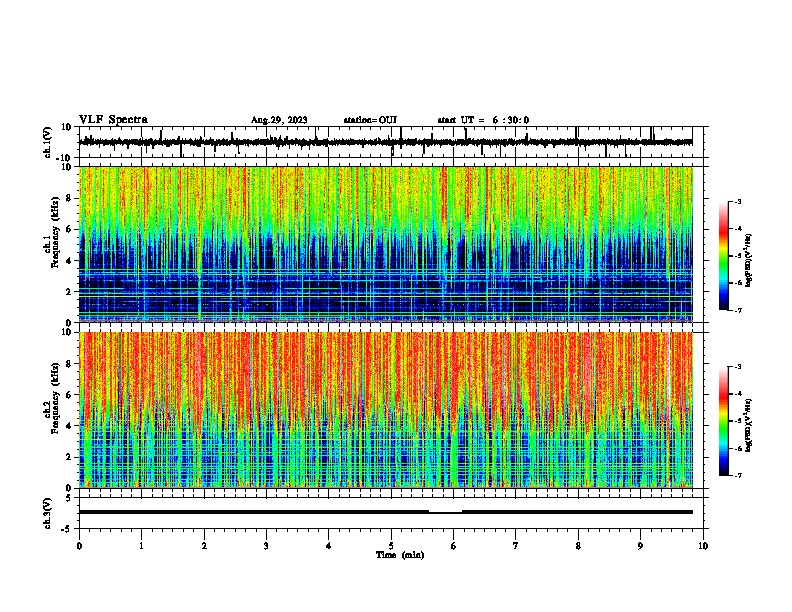The width and height of the screenshot is (792, 612).
Task: Click the ch.1 colorbar "log(PSD)" label
Action: 749,261
